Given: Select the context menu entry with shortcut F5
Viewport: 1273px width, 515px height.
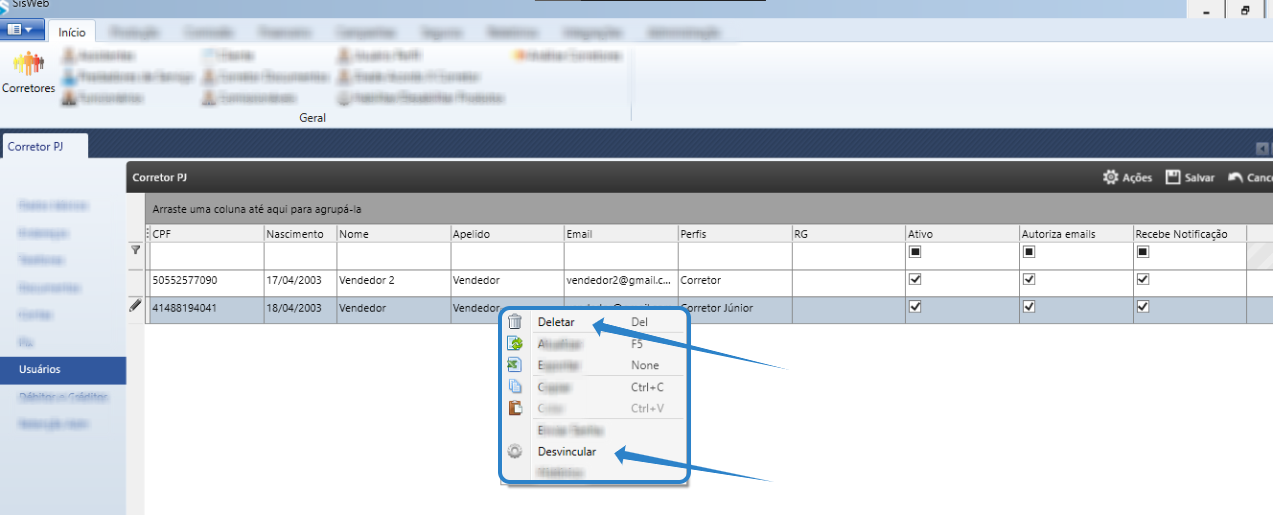Looking at the screenshot, I should point(593,343).
